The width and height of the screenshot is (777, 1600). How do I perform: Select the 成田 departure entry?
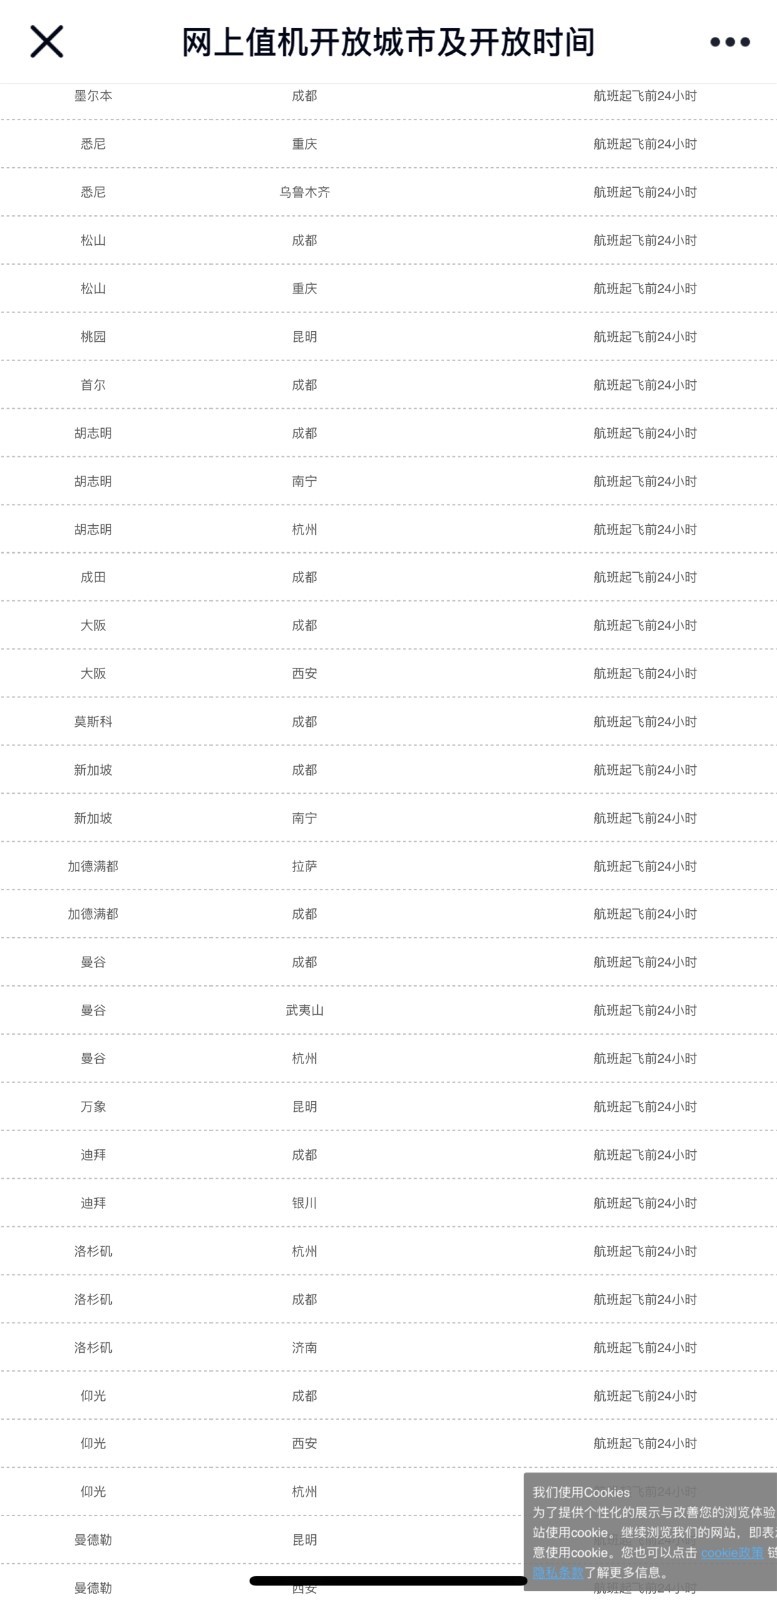point(93,577)
